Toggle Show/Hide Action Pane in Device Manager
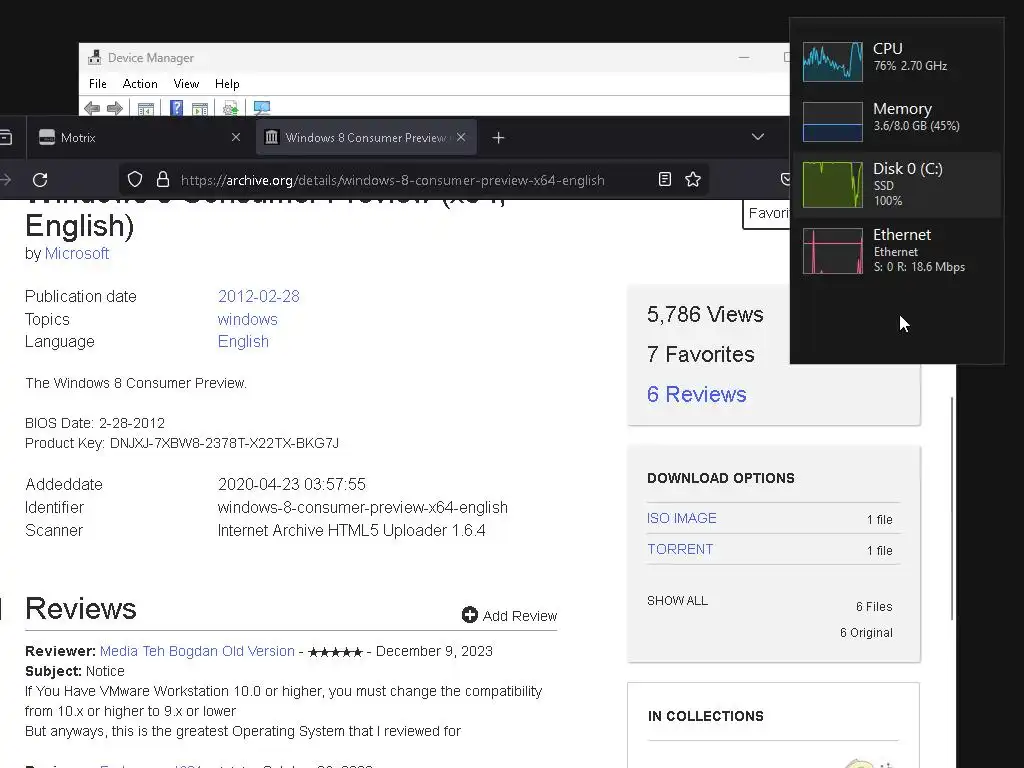Viewport: 1024px width, 768px height. (x=200, y=108)
